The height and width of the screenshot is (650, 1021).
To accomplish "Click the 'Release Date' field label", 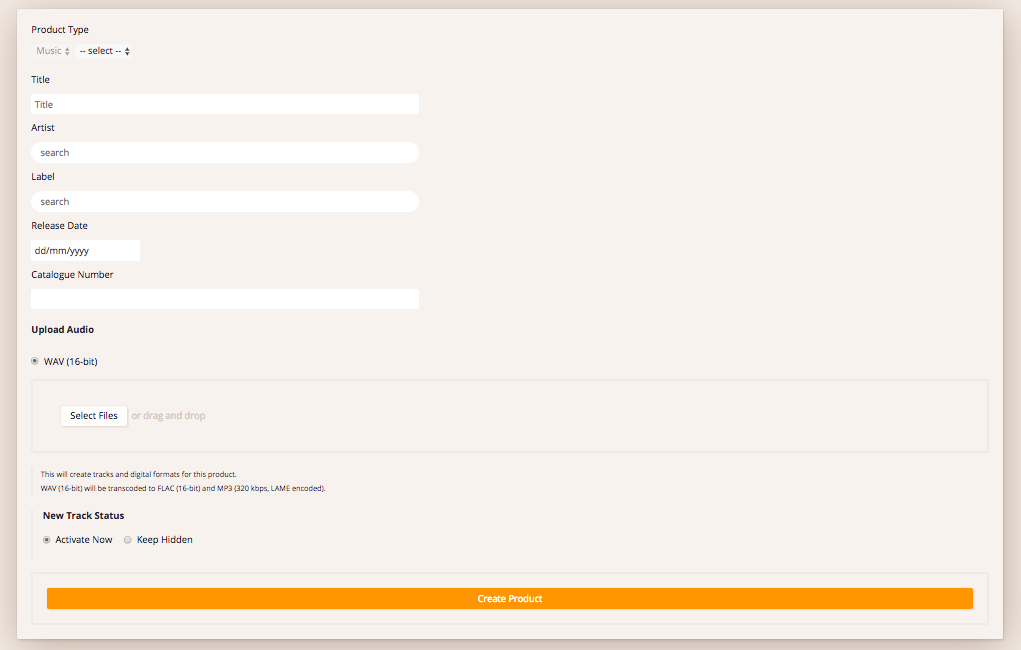I will coord(59,226).
